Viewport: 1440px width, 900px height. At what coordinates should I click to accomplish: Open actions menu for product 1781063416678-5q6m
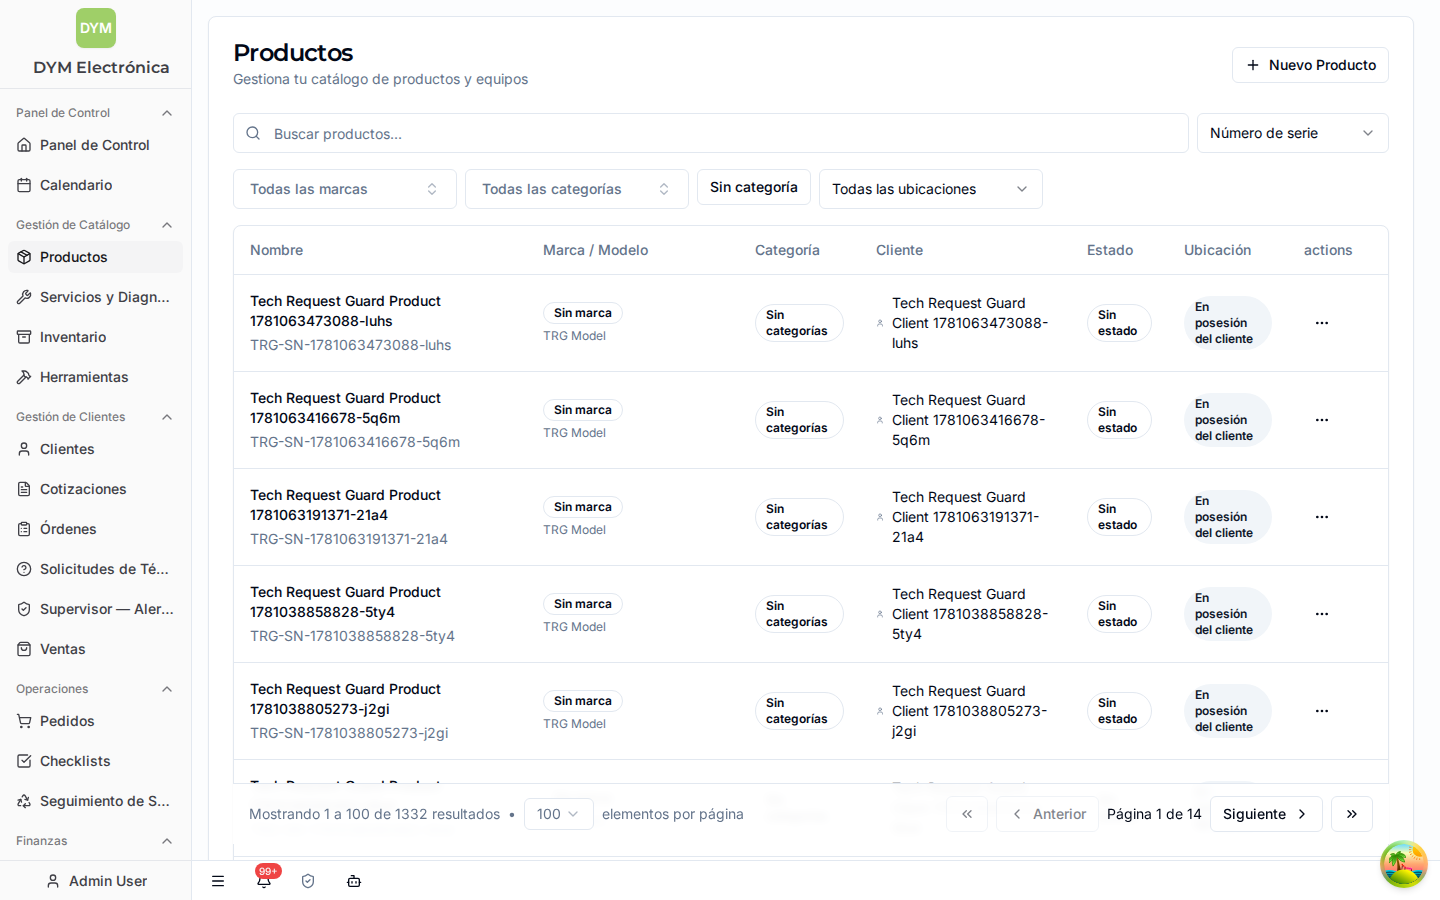point(1322,420)
